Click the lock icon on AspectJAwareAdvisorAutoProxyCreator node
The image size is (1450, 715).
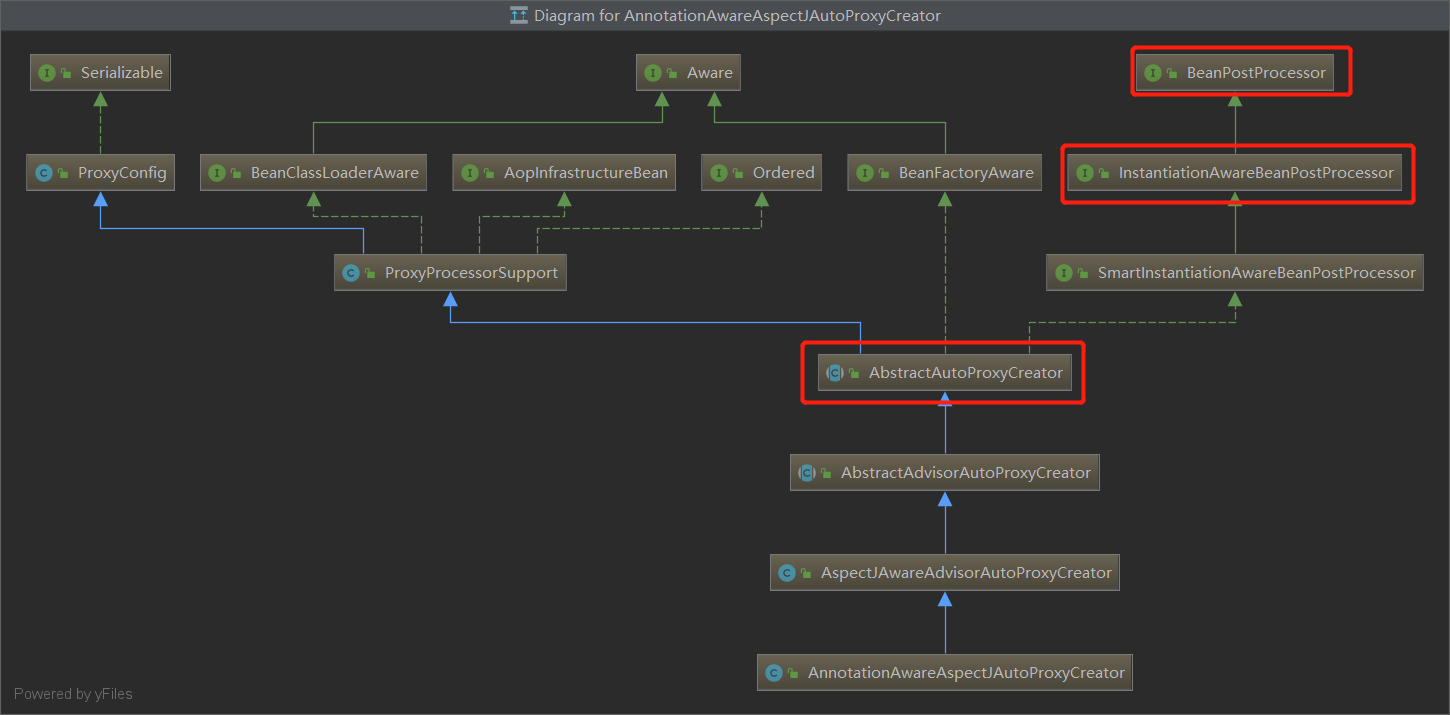806,573
